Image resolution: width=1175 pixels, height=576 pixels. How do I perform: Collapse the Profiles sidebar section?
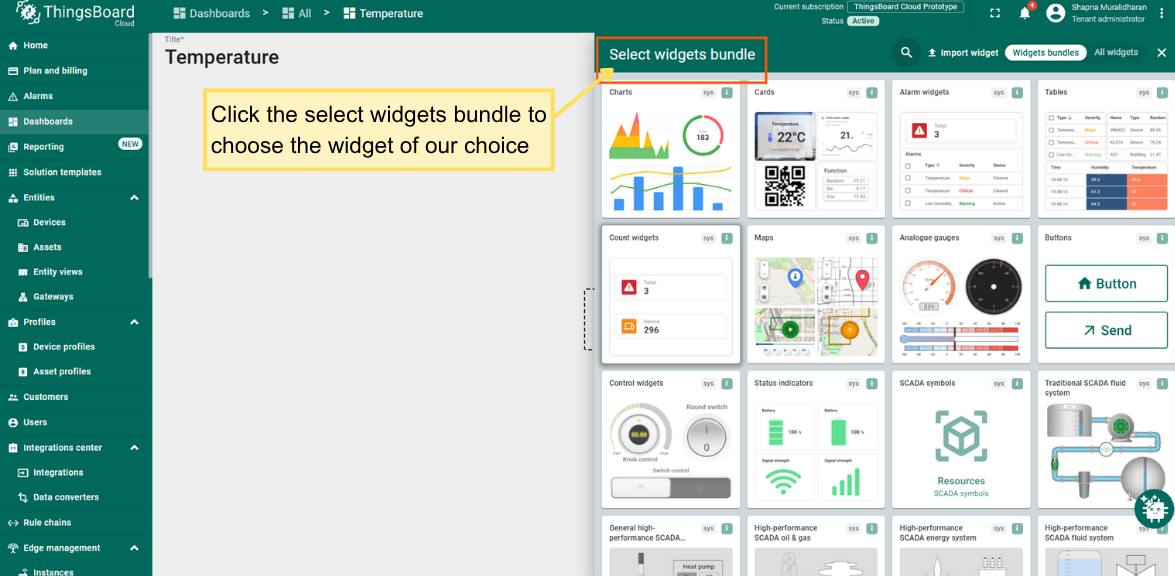click(x=134, y=322)
